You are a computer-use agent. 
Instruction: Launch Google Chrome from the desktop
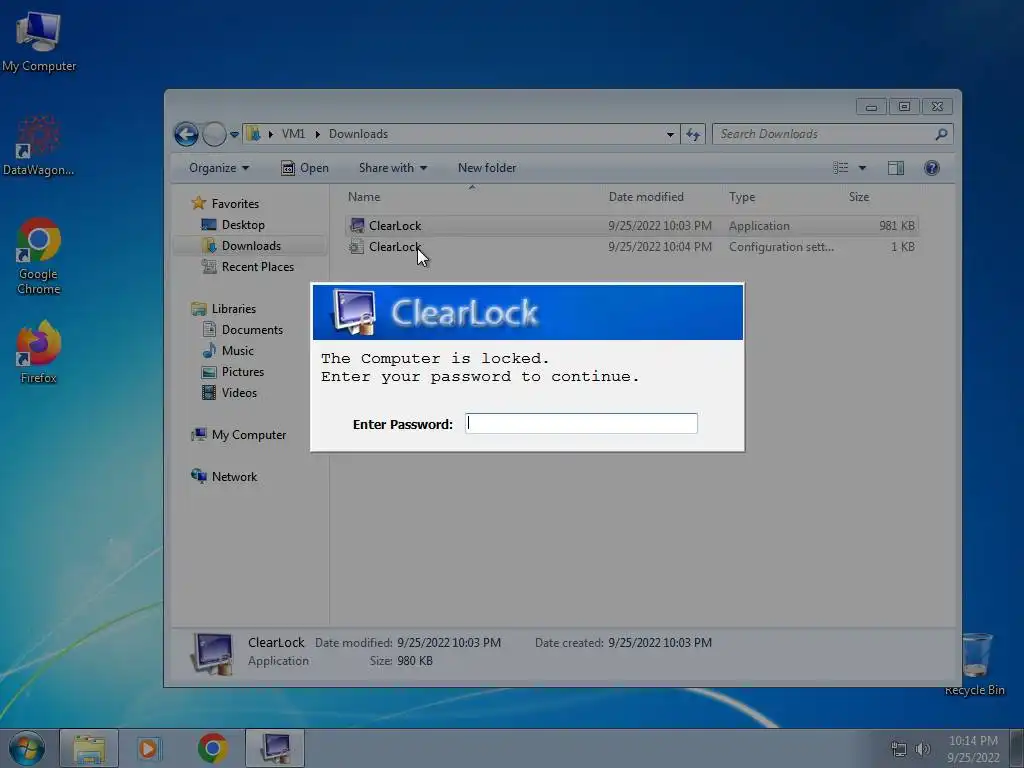[x=39, y=256]
